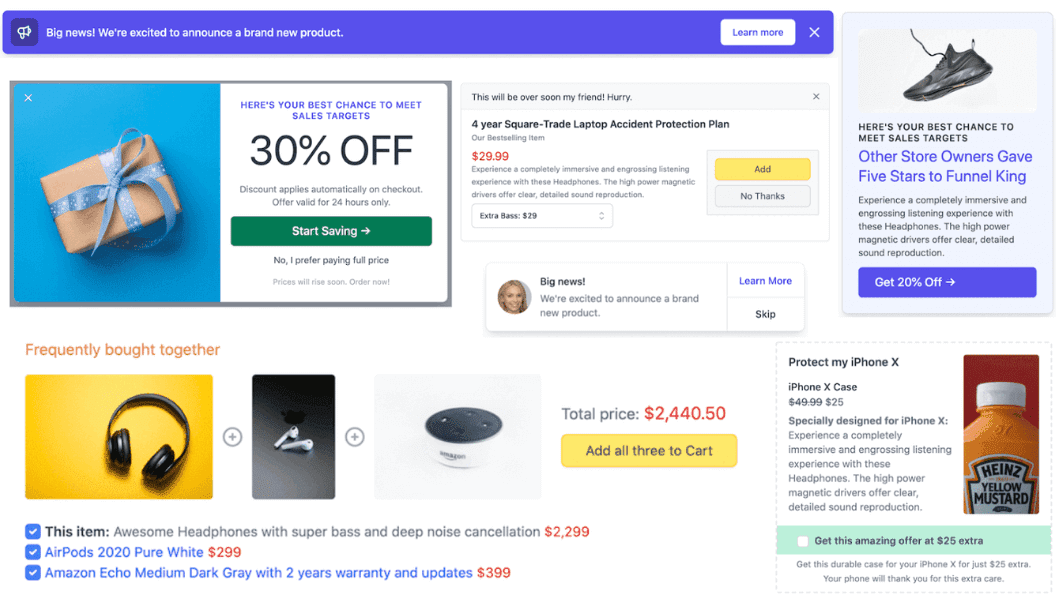
Task: Dismiss the purple brand new product banner
Action: (814, 31)
